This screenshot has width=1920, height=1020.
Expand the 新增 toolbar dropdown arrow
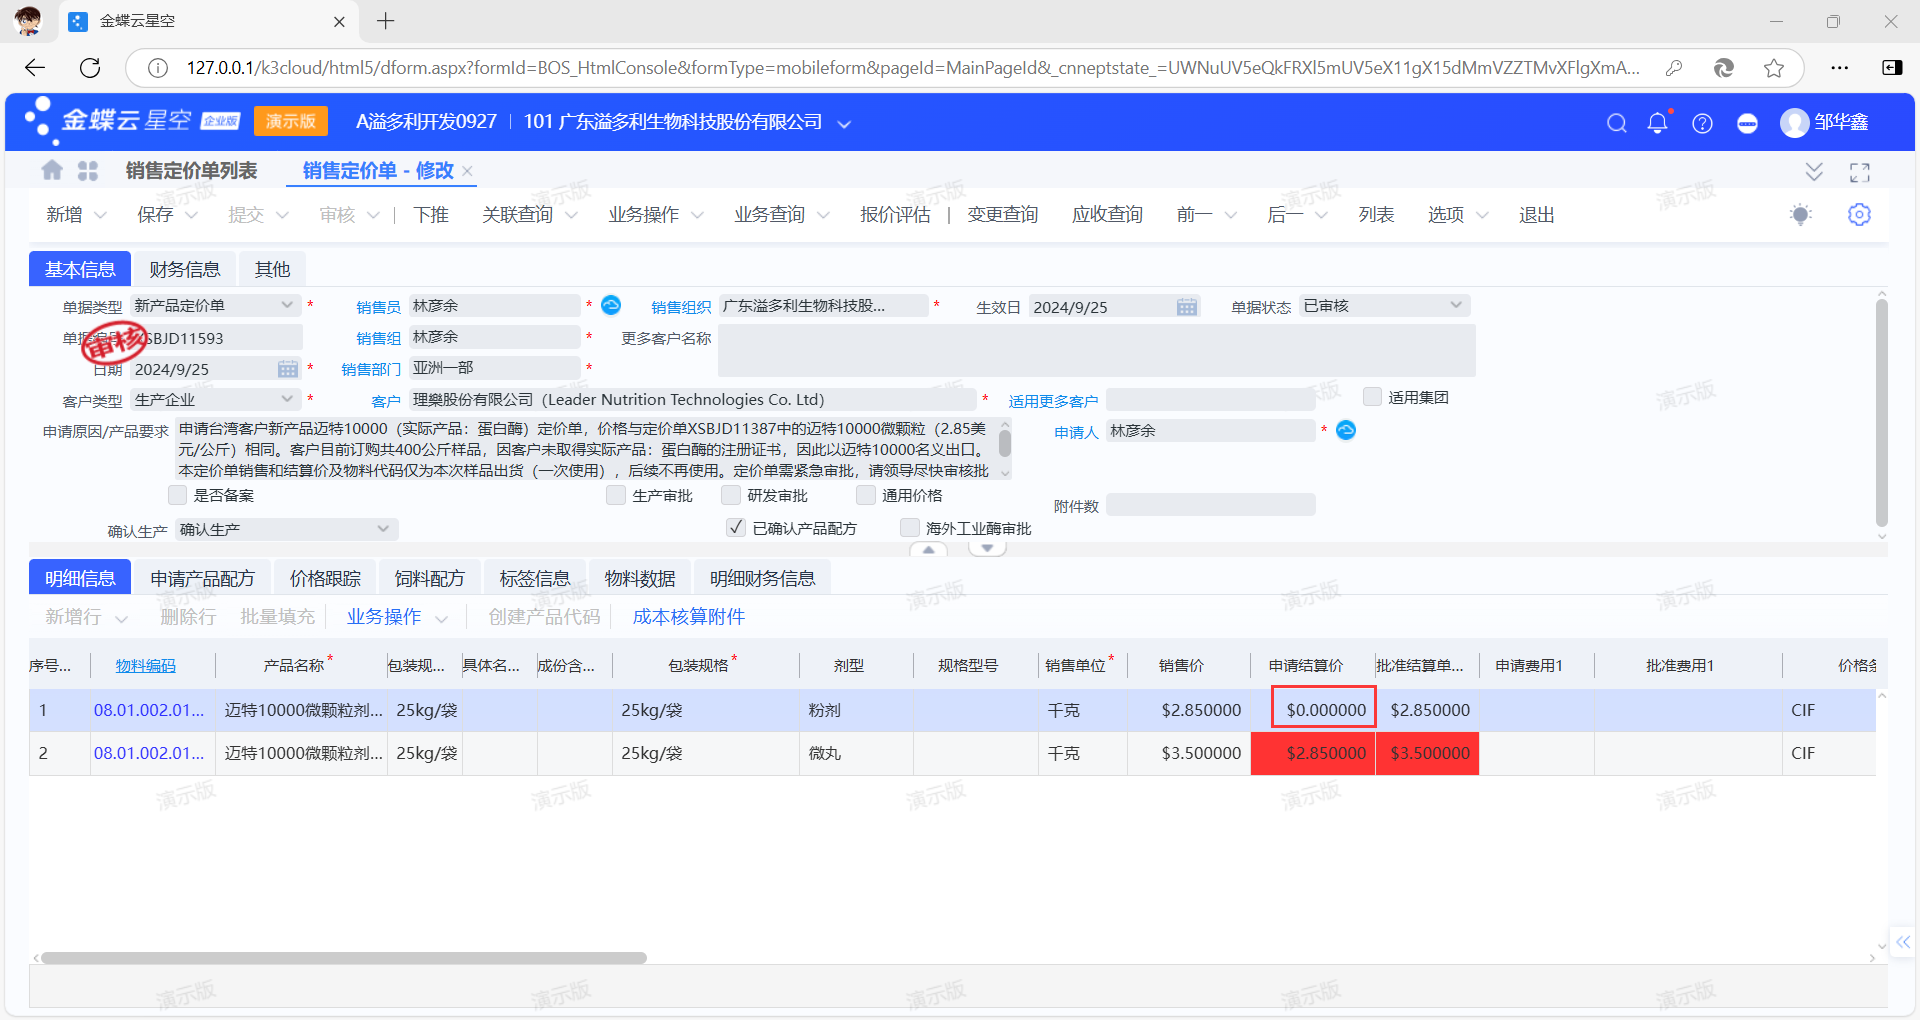coord(100,216)
